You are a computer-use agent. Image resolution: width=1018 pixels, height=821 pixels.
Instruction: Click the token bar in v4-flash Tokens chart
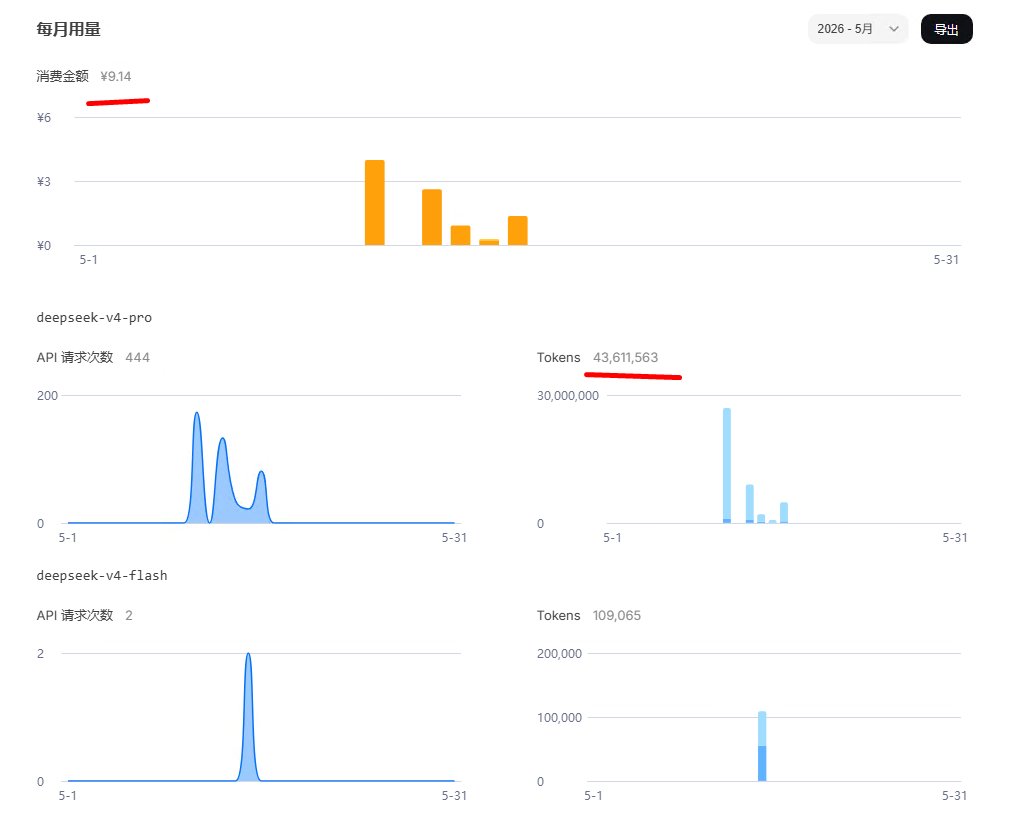click(762, 746)
